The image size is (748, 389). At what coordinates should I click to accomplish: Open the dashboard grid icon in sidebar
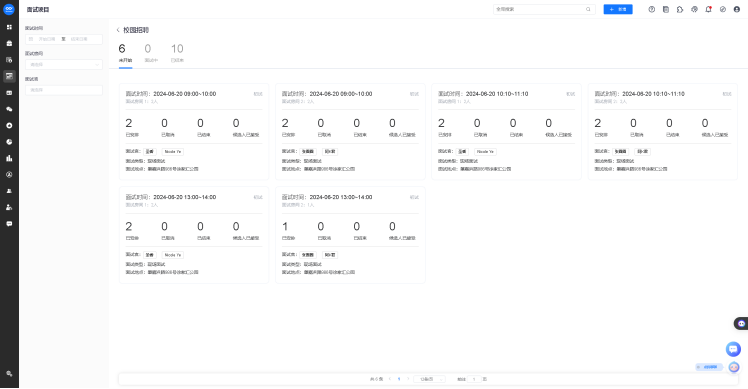pos(9,27)
